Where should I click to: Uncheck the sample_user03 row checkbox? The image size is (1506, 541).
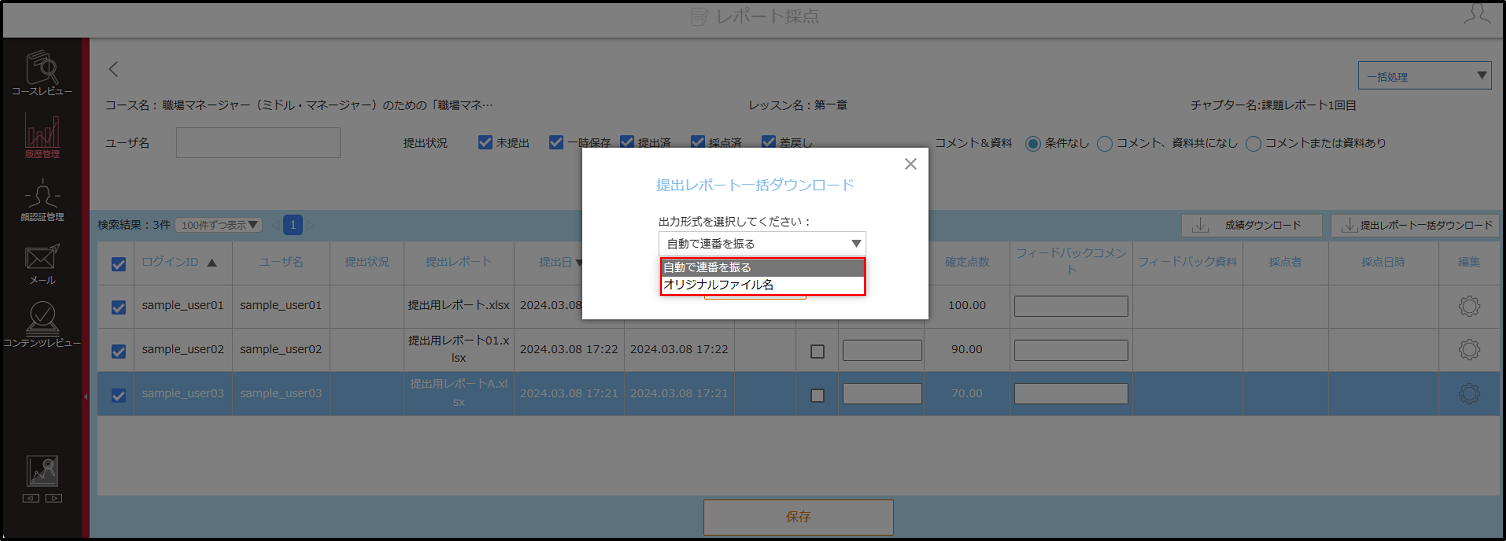118,395
